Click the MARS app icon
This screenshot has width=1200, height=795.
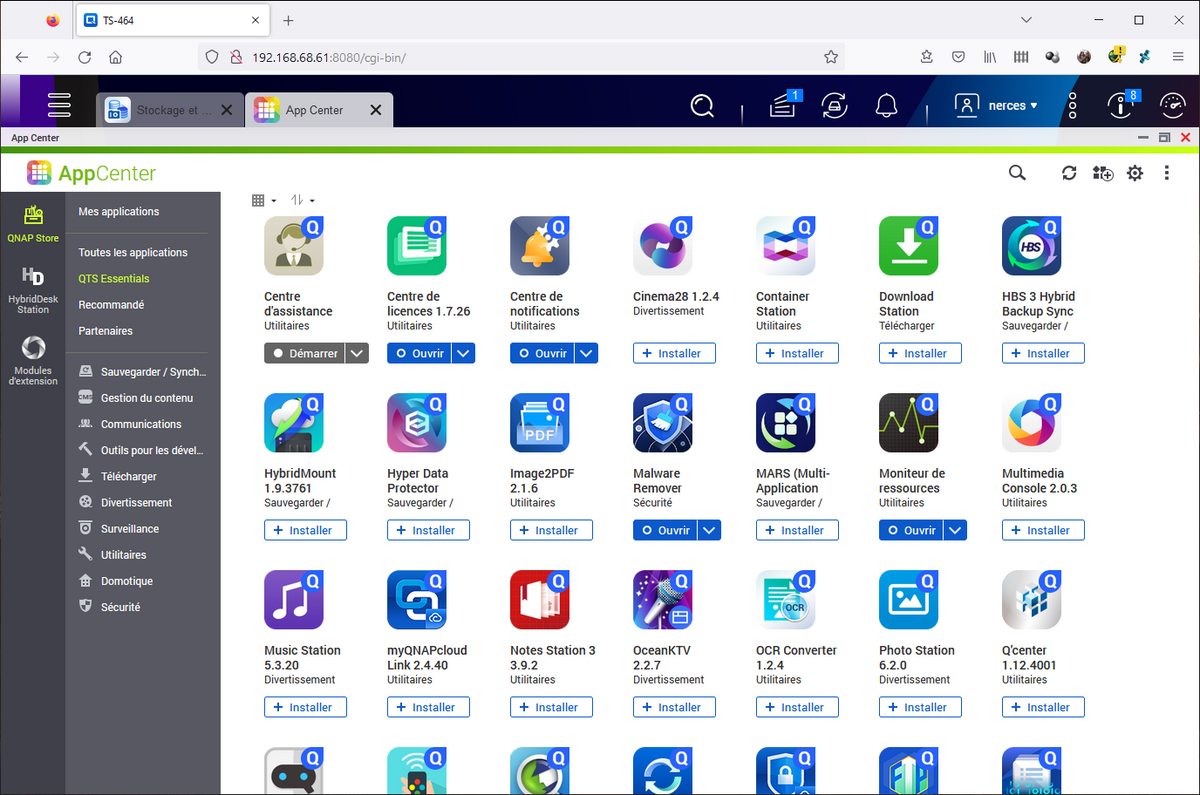786,423
